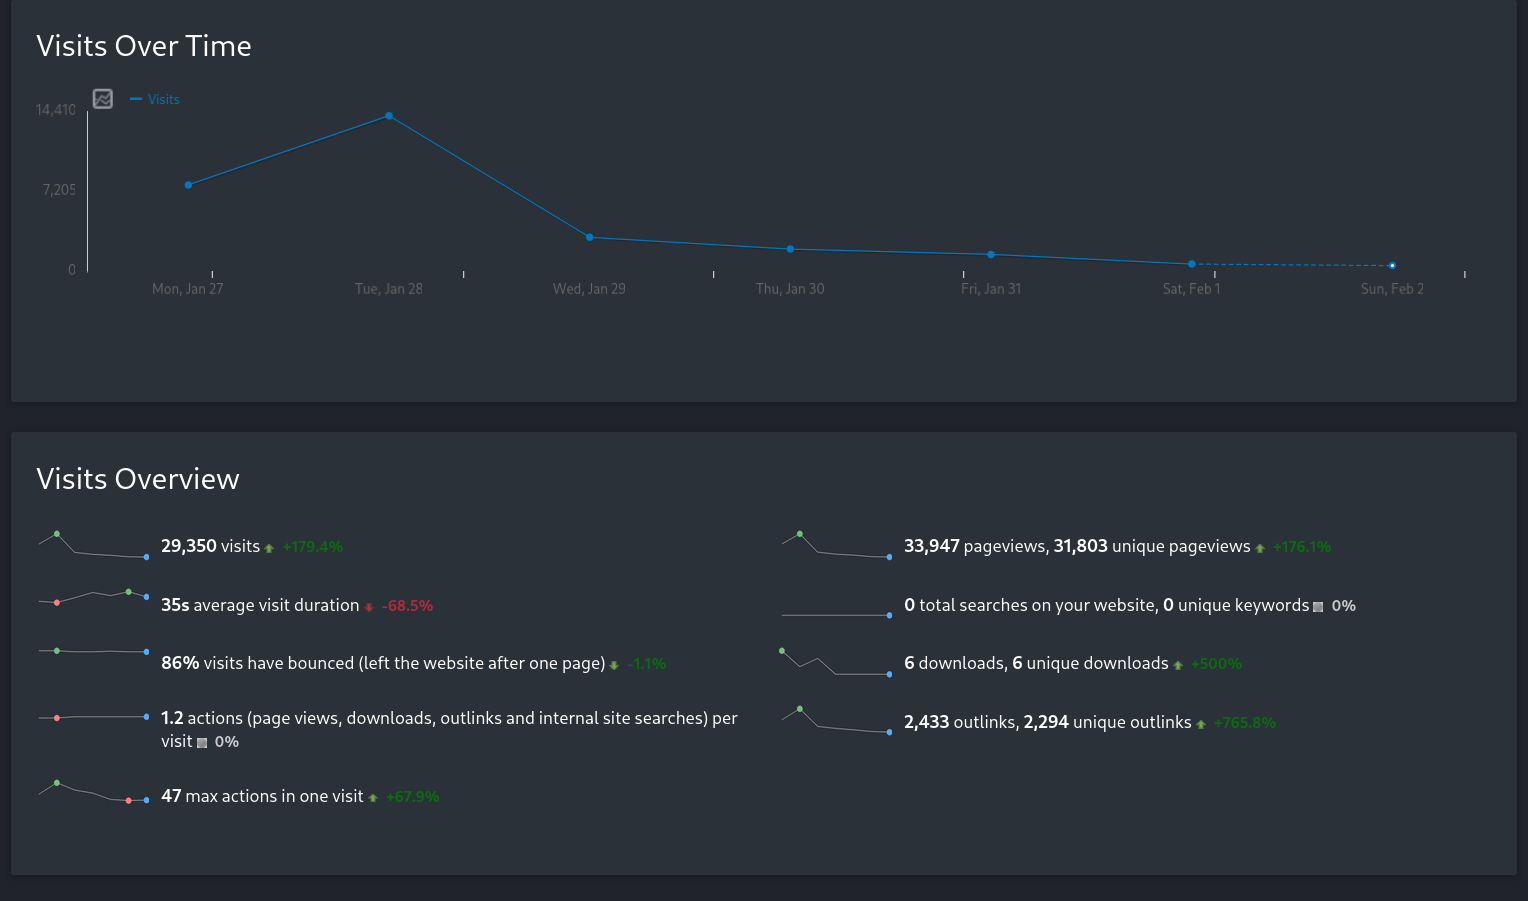This screenshot has width=1528, height=901.
Task: Open the 29,350 visits sparkline
Action: pyautogui.click(x=93, y=545)
